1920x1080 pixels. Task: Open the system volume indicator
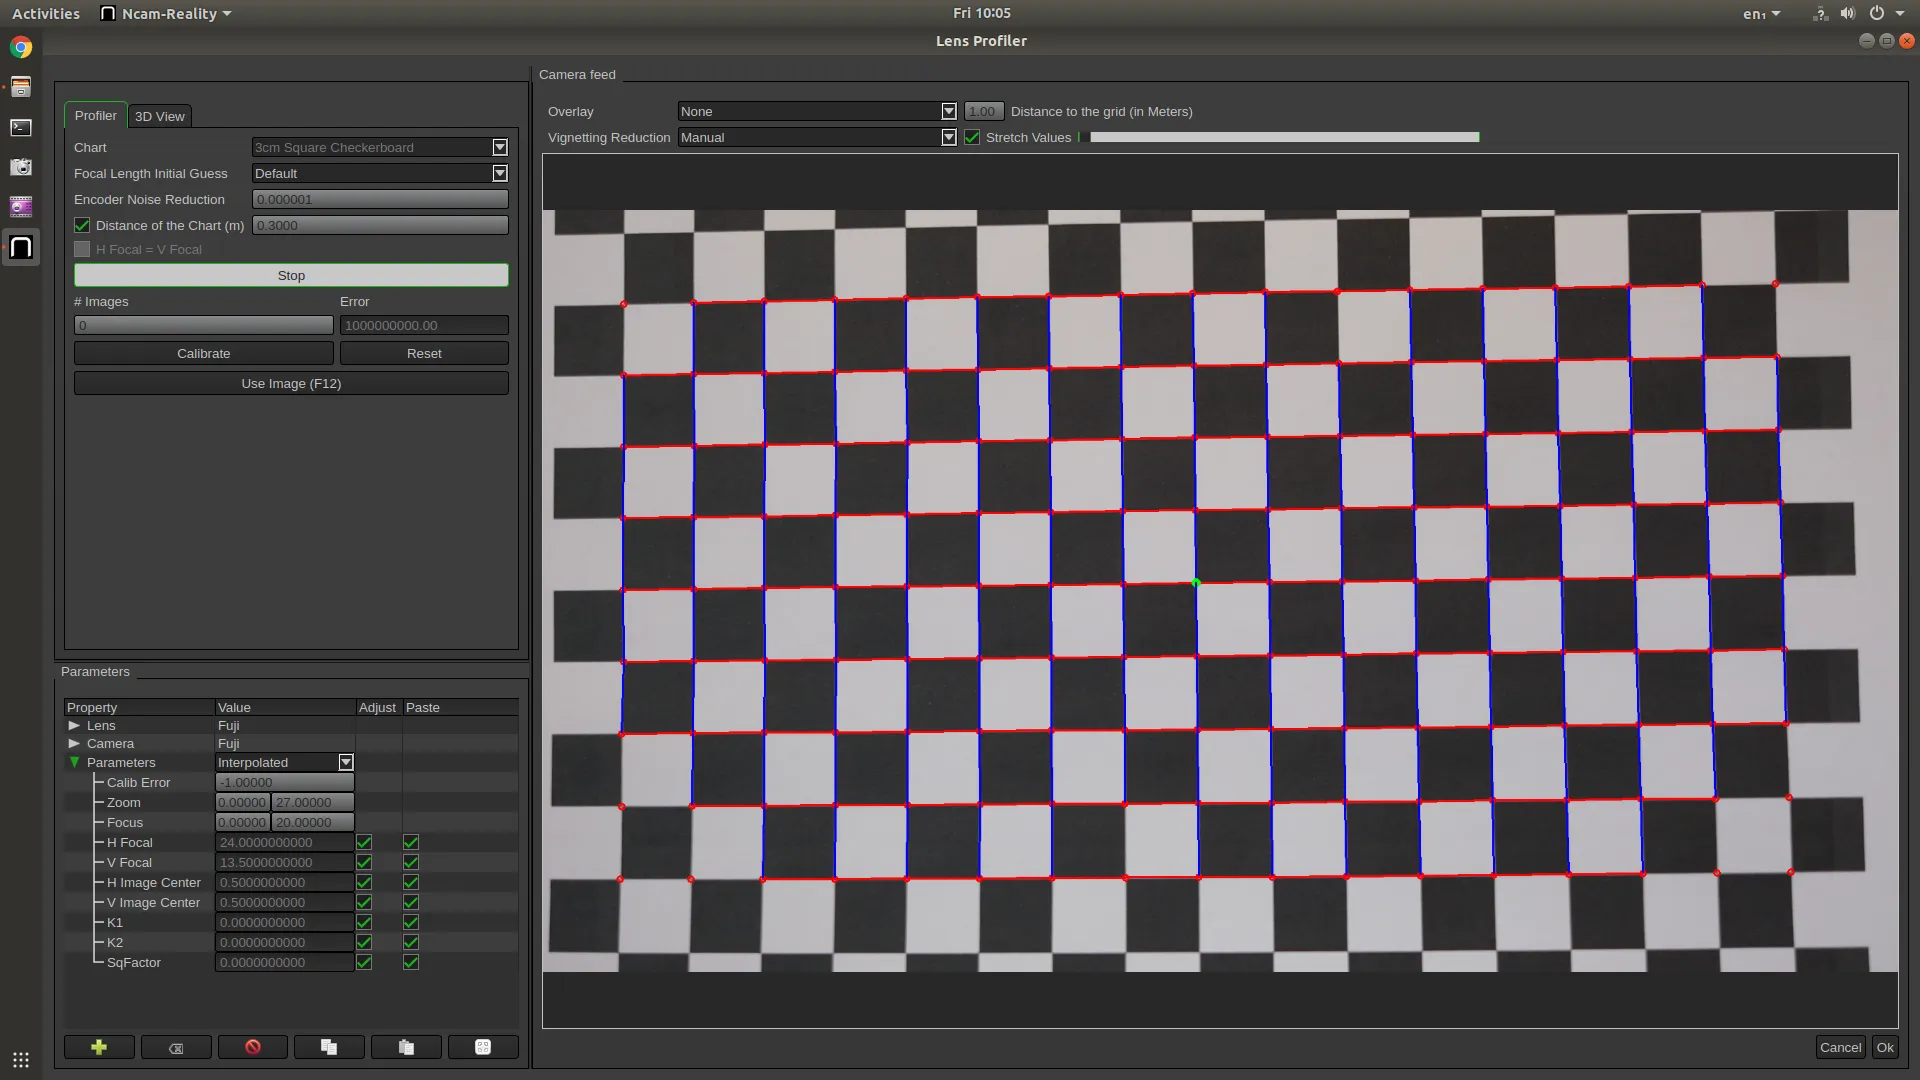[1848, 13]
